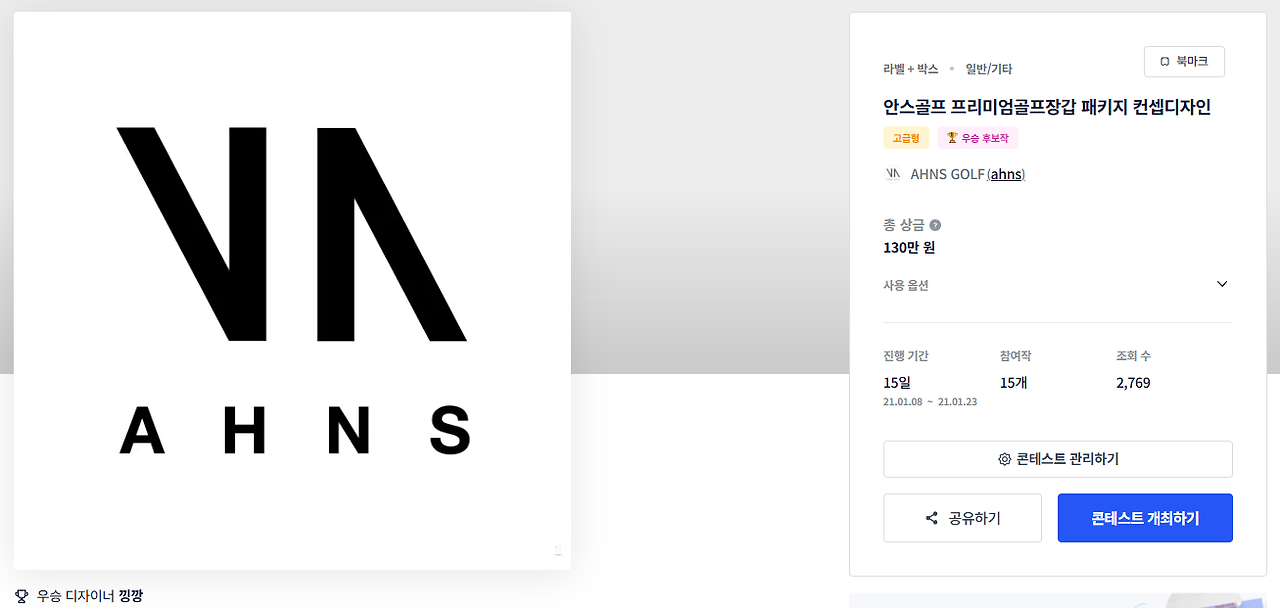1280x608 pixels.
Task: Open winning designer 낑깡 profile
Action: 131,596
